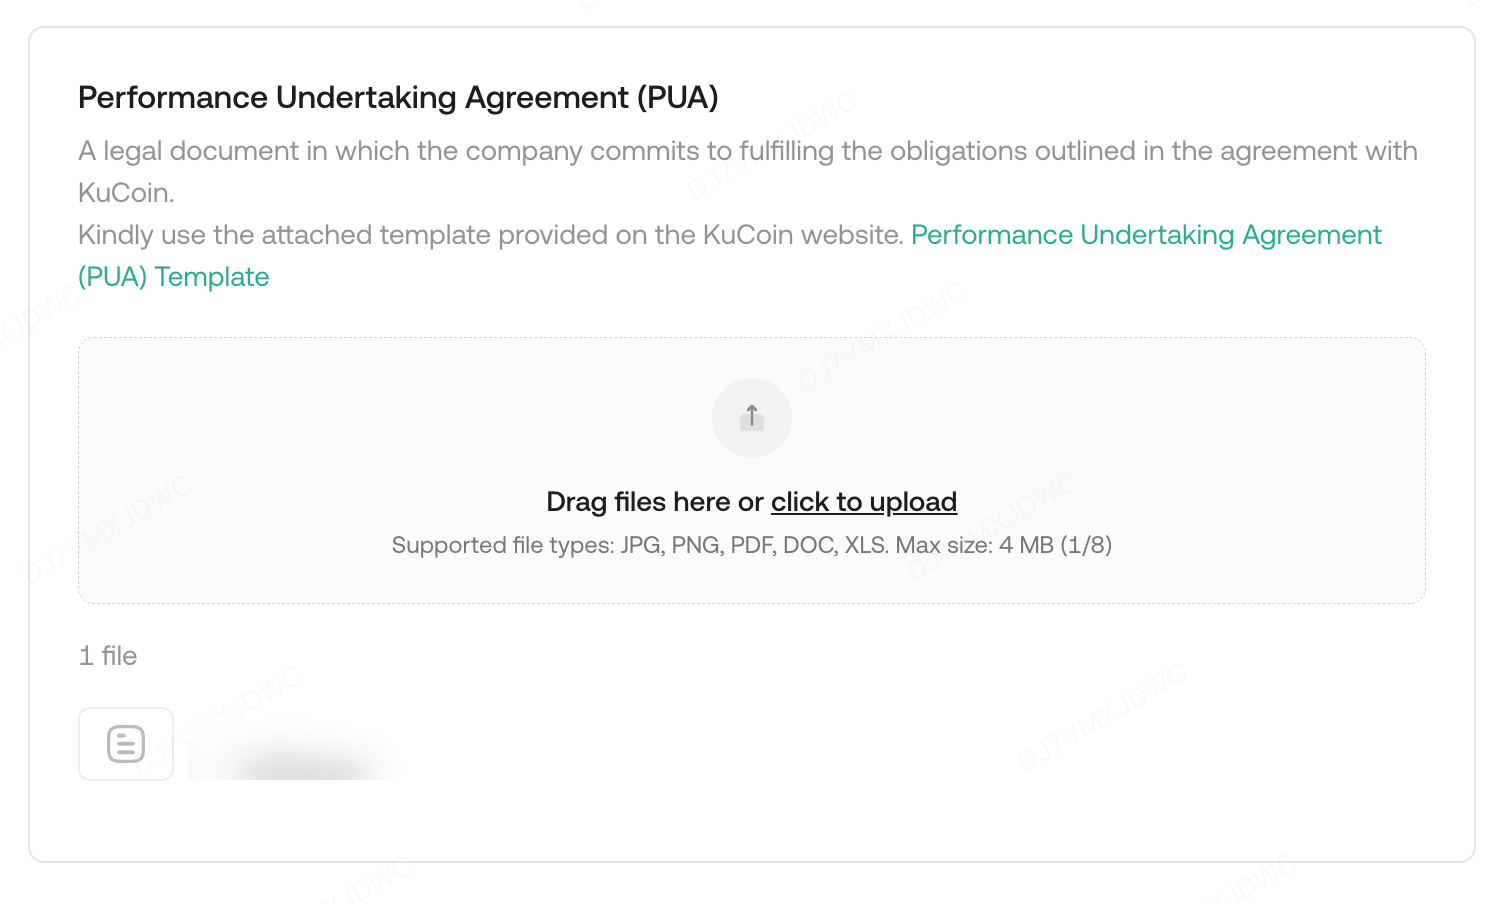Click the 'Drag files here or' text
Image resolution: width=1508 pixels, height=904 pixels.
[654, 502]
